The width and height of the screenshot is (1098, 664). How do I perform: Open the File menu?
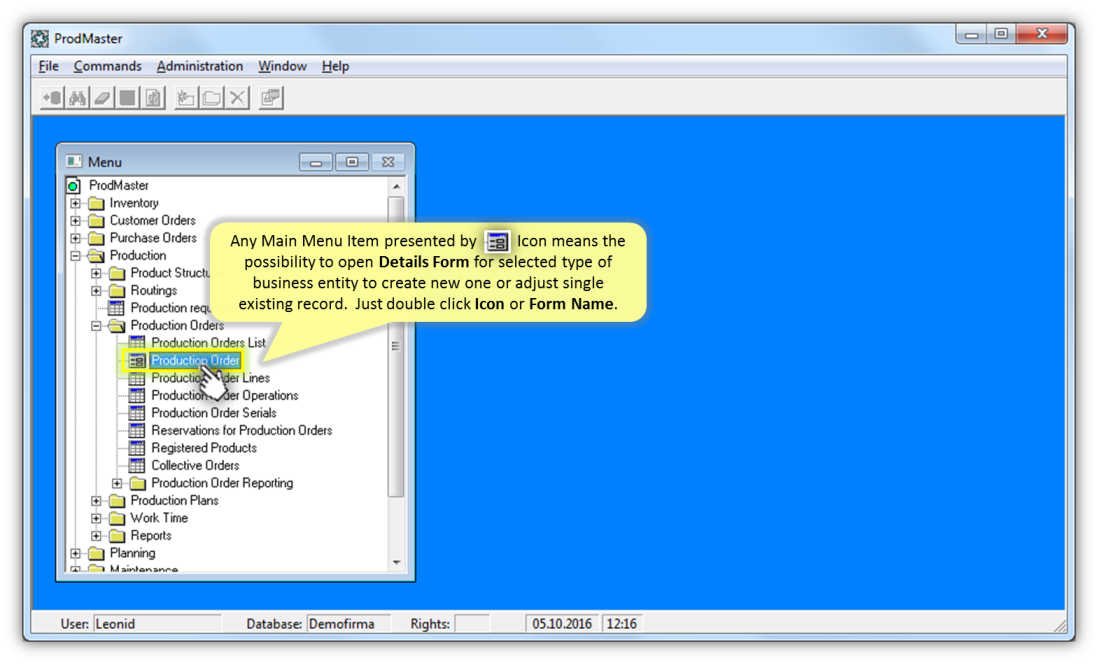[48, 66]
